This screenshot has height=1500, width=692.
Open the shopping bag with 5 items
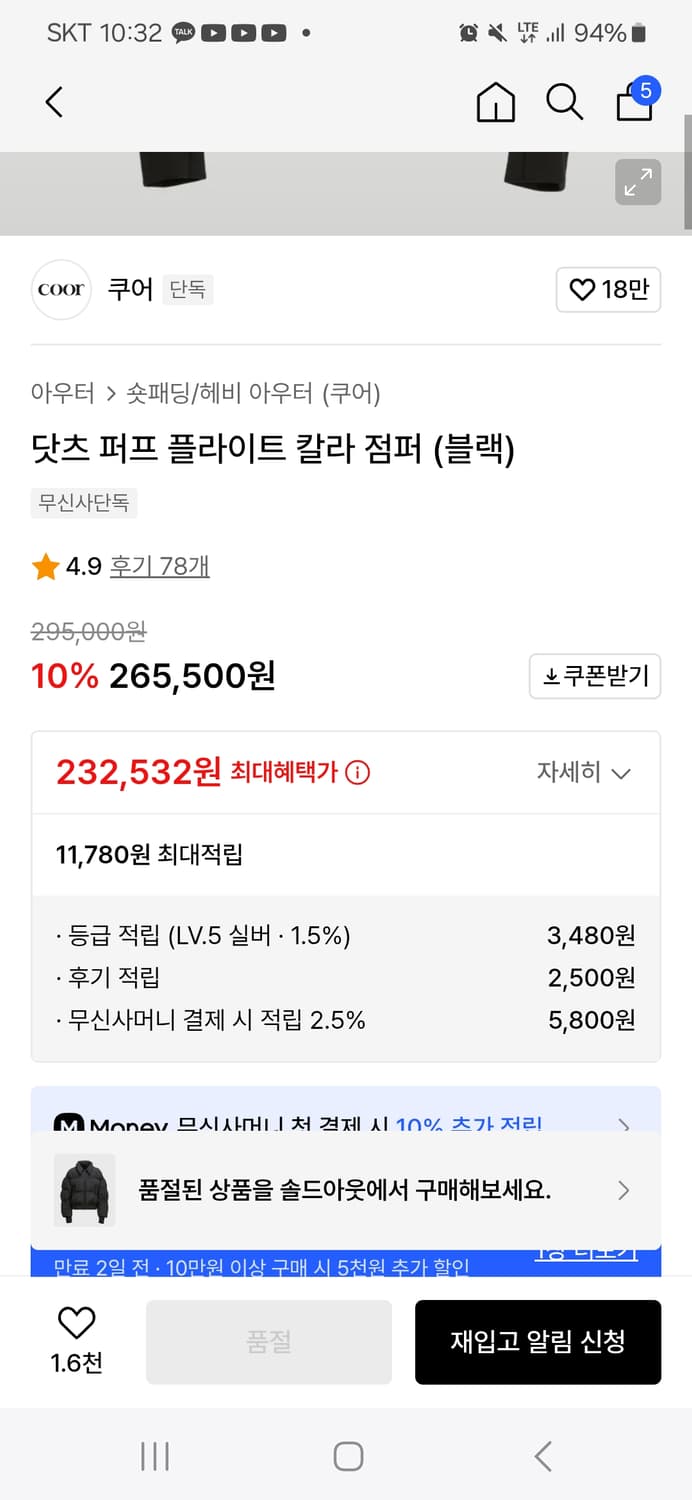tap(634, 104)
